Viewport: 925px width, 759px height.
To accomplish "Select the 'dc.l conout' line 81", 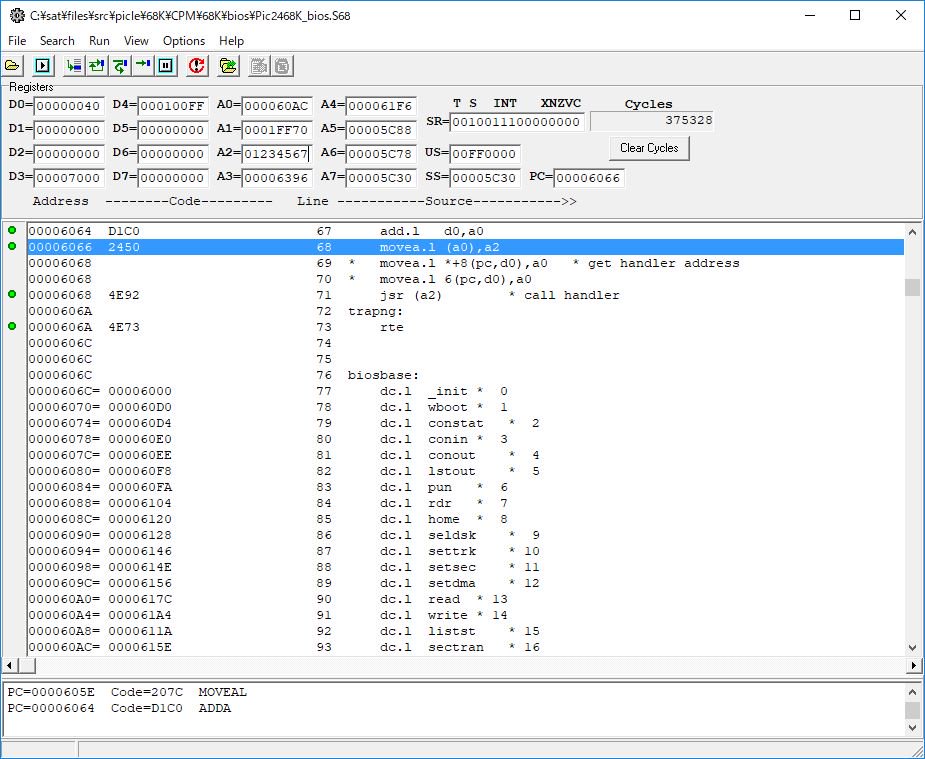I will pyautogui.click(x=466, y=455).
